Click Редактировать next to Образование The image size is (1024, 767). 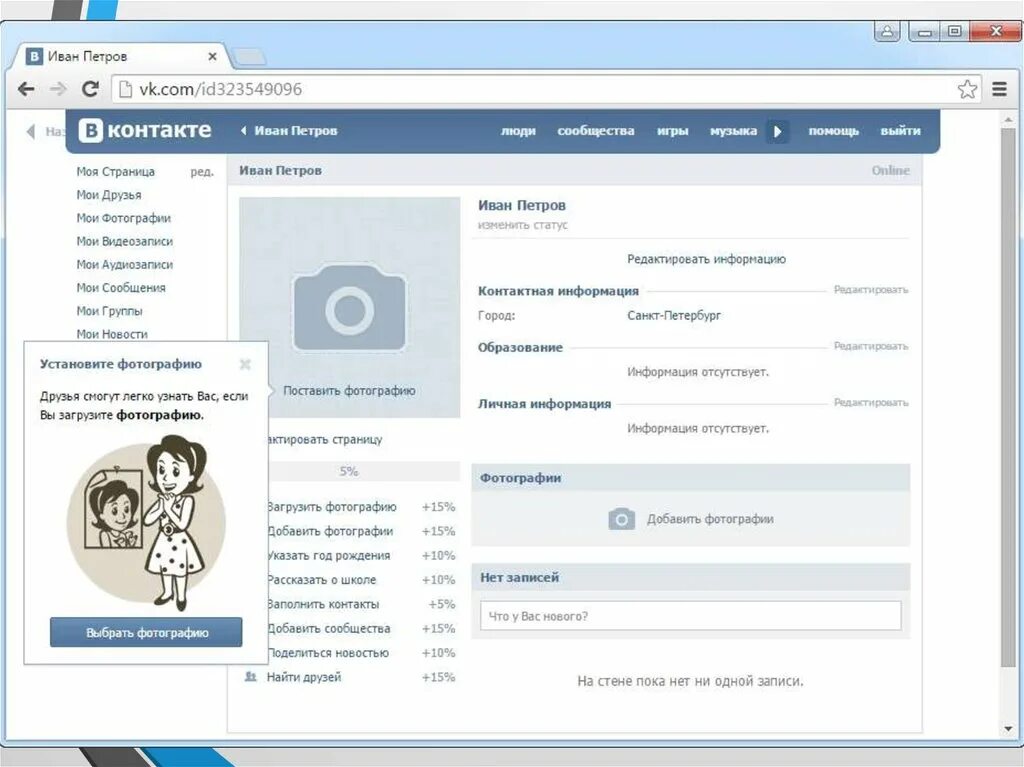point(871,346)
